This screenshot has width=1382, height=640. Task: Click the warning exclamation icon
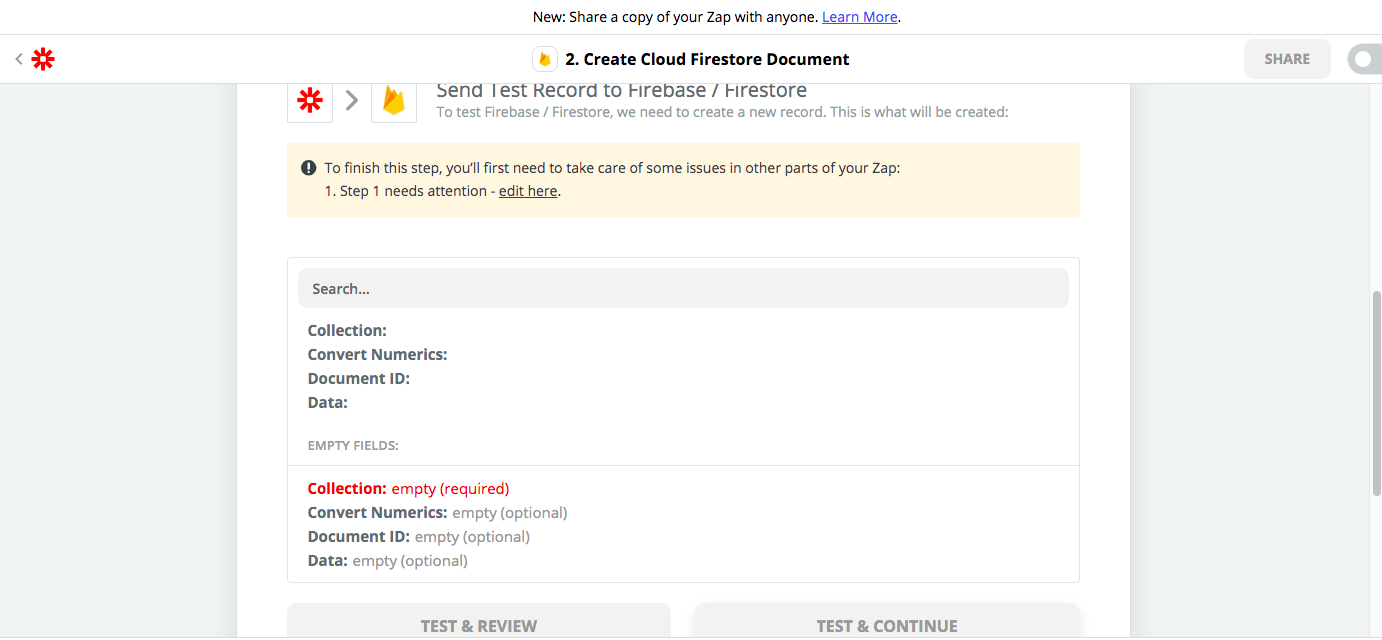coord(309,168)
